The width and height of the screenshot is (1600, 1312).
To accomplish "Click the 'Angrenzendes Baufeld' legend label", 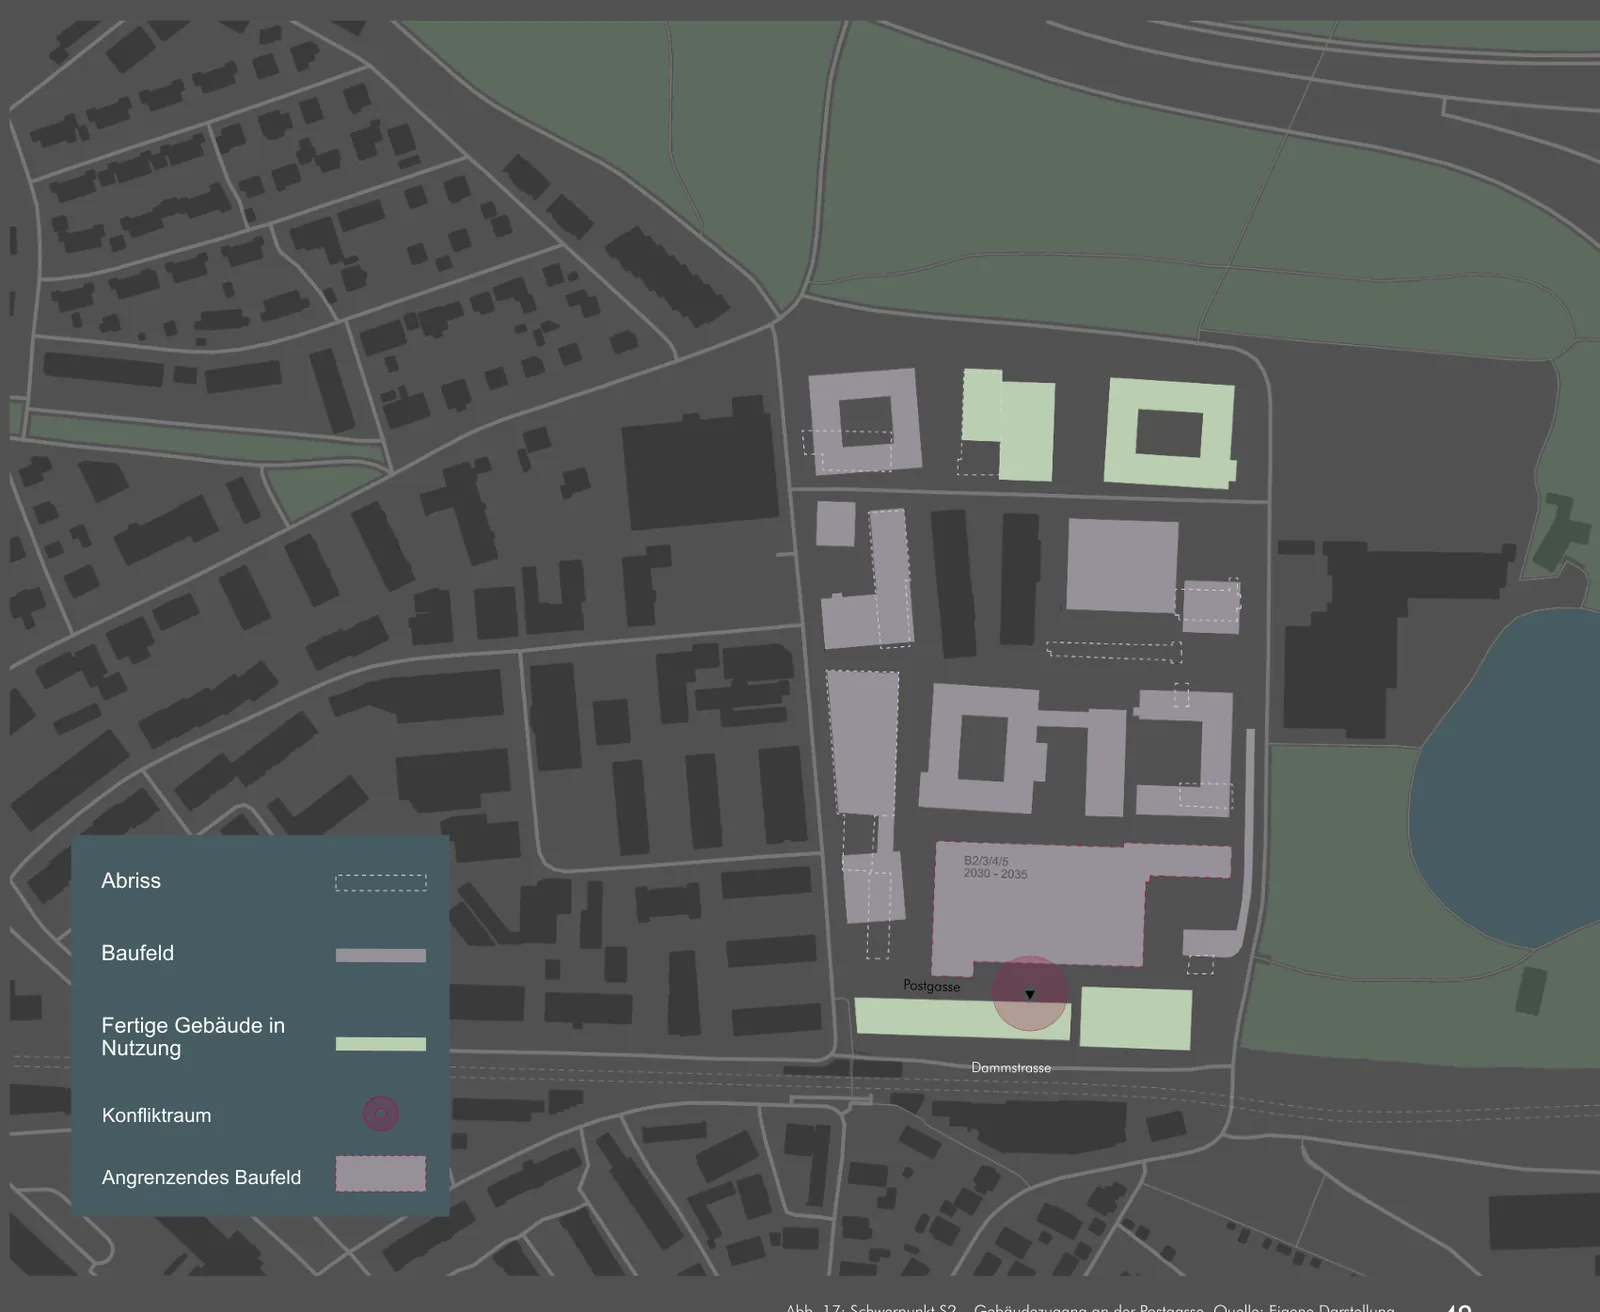I will (201, 1178).
